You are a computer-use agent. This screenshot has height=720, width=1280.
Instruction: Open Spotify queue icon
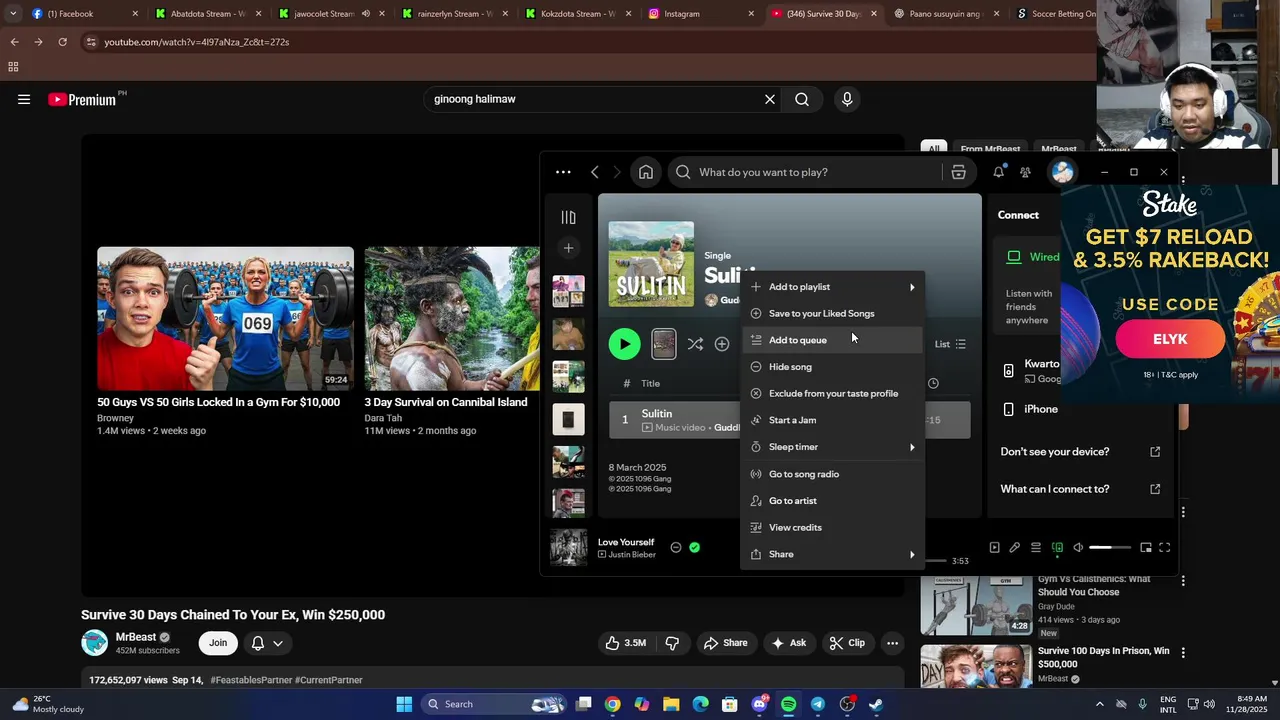1036,547
